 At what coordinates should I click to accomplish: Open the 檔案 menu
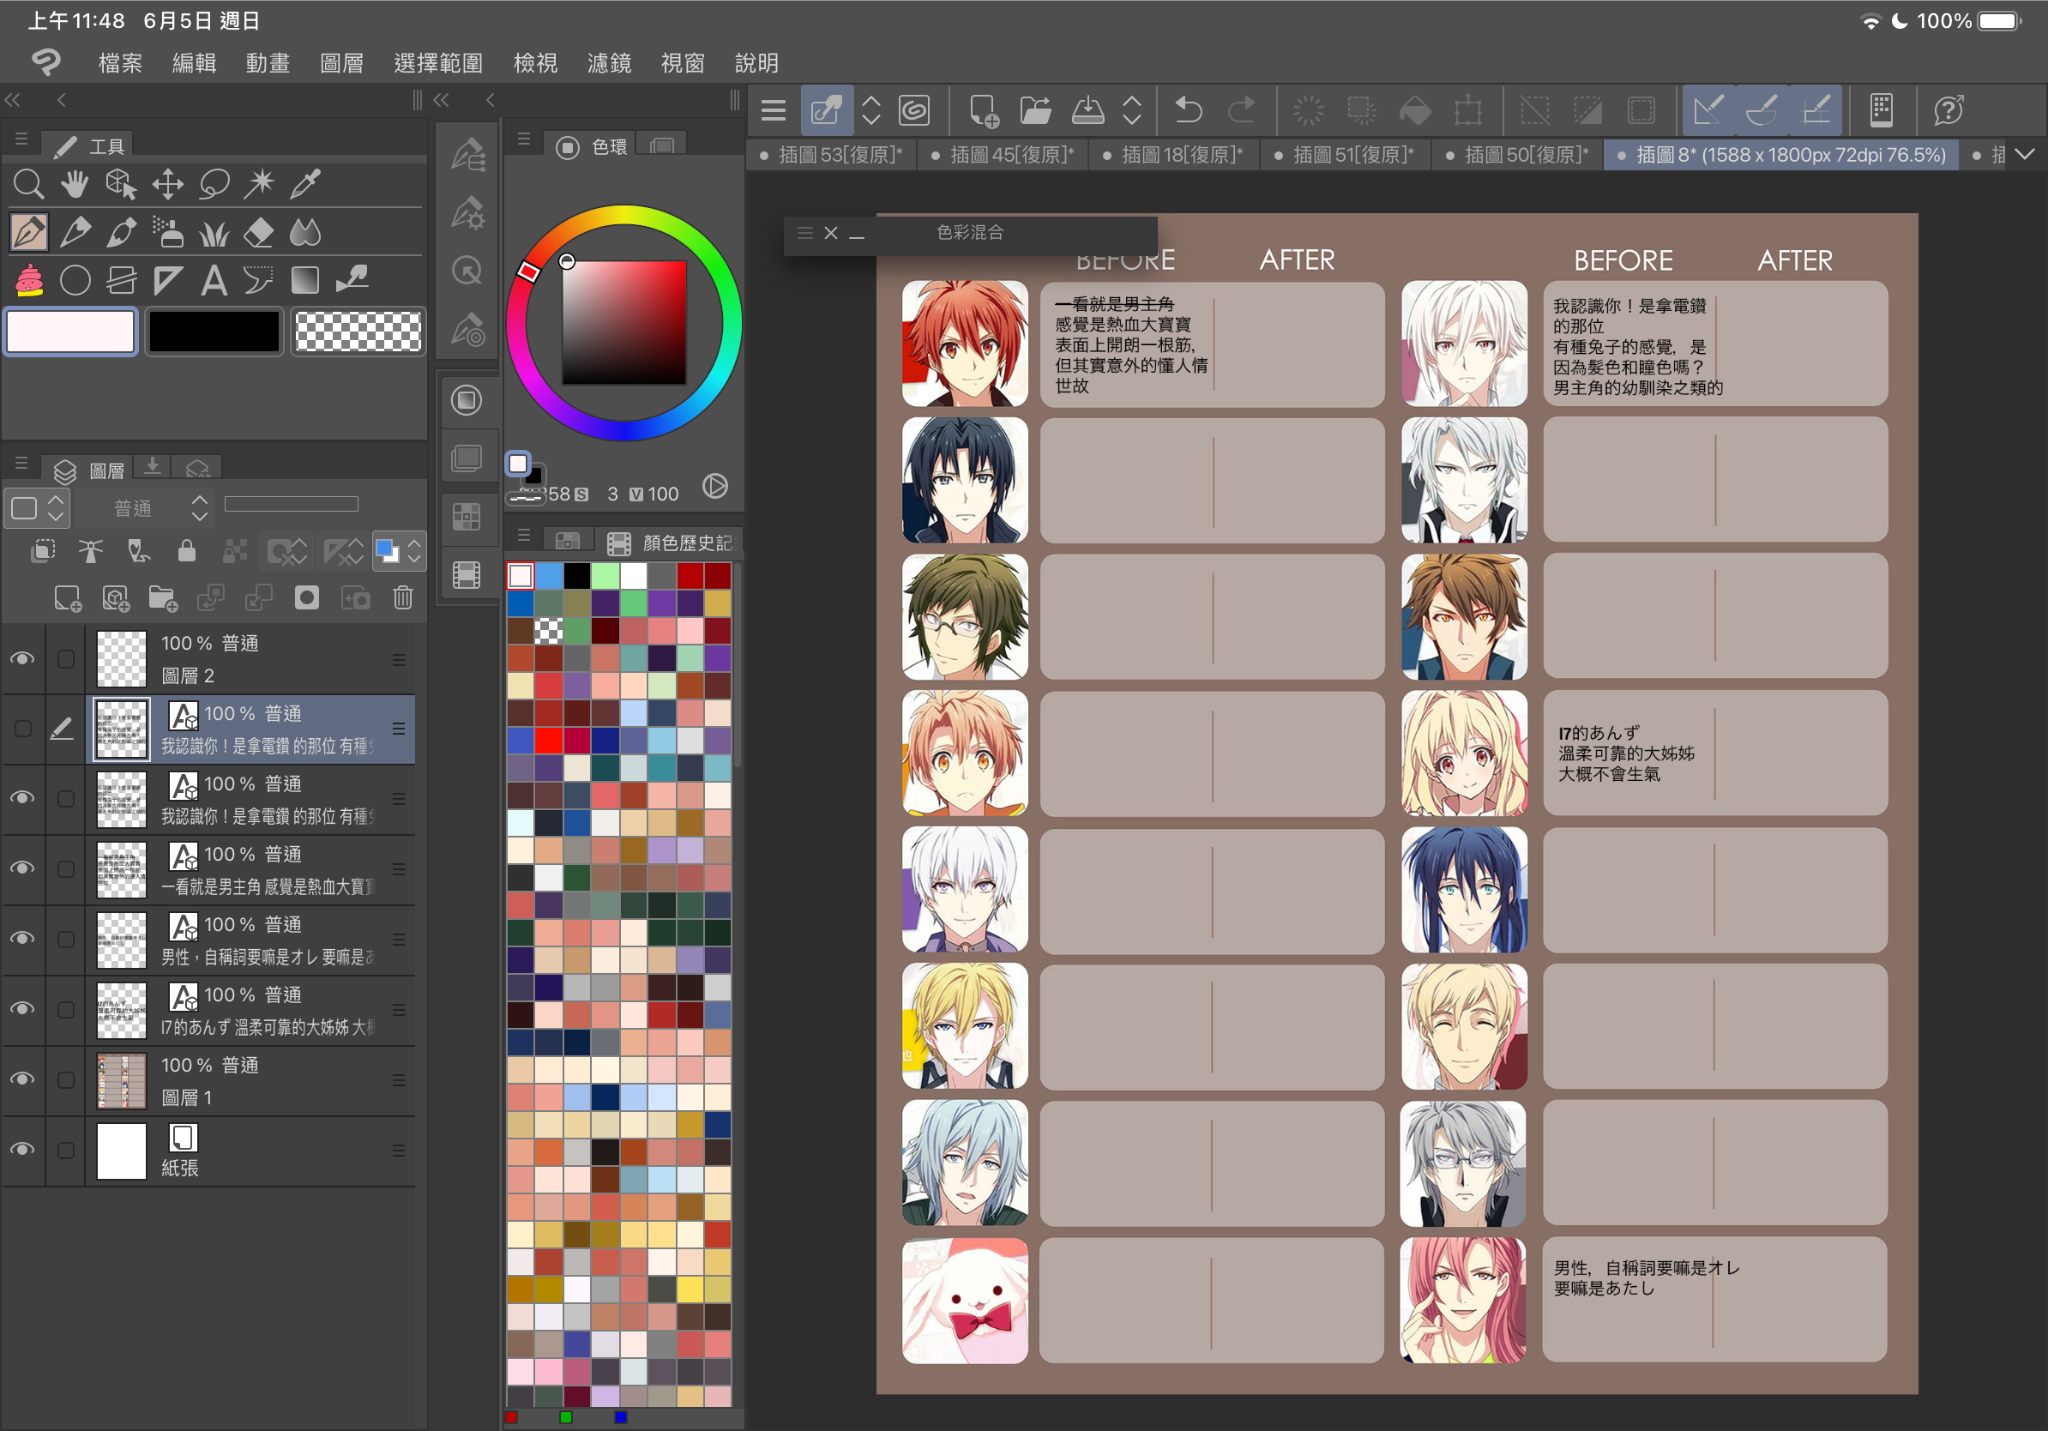click(x=120, y=63)
